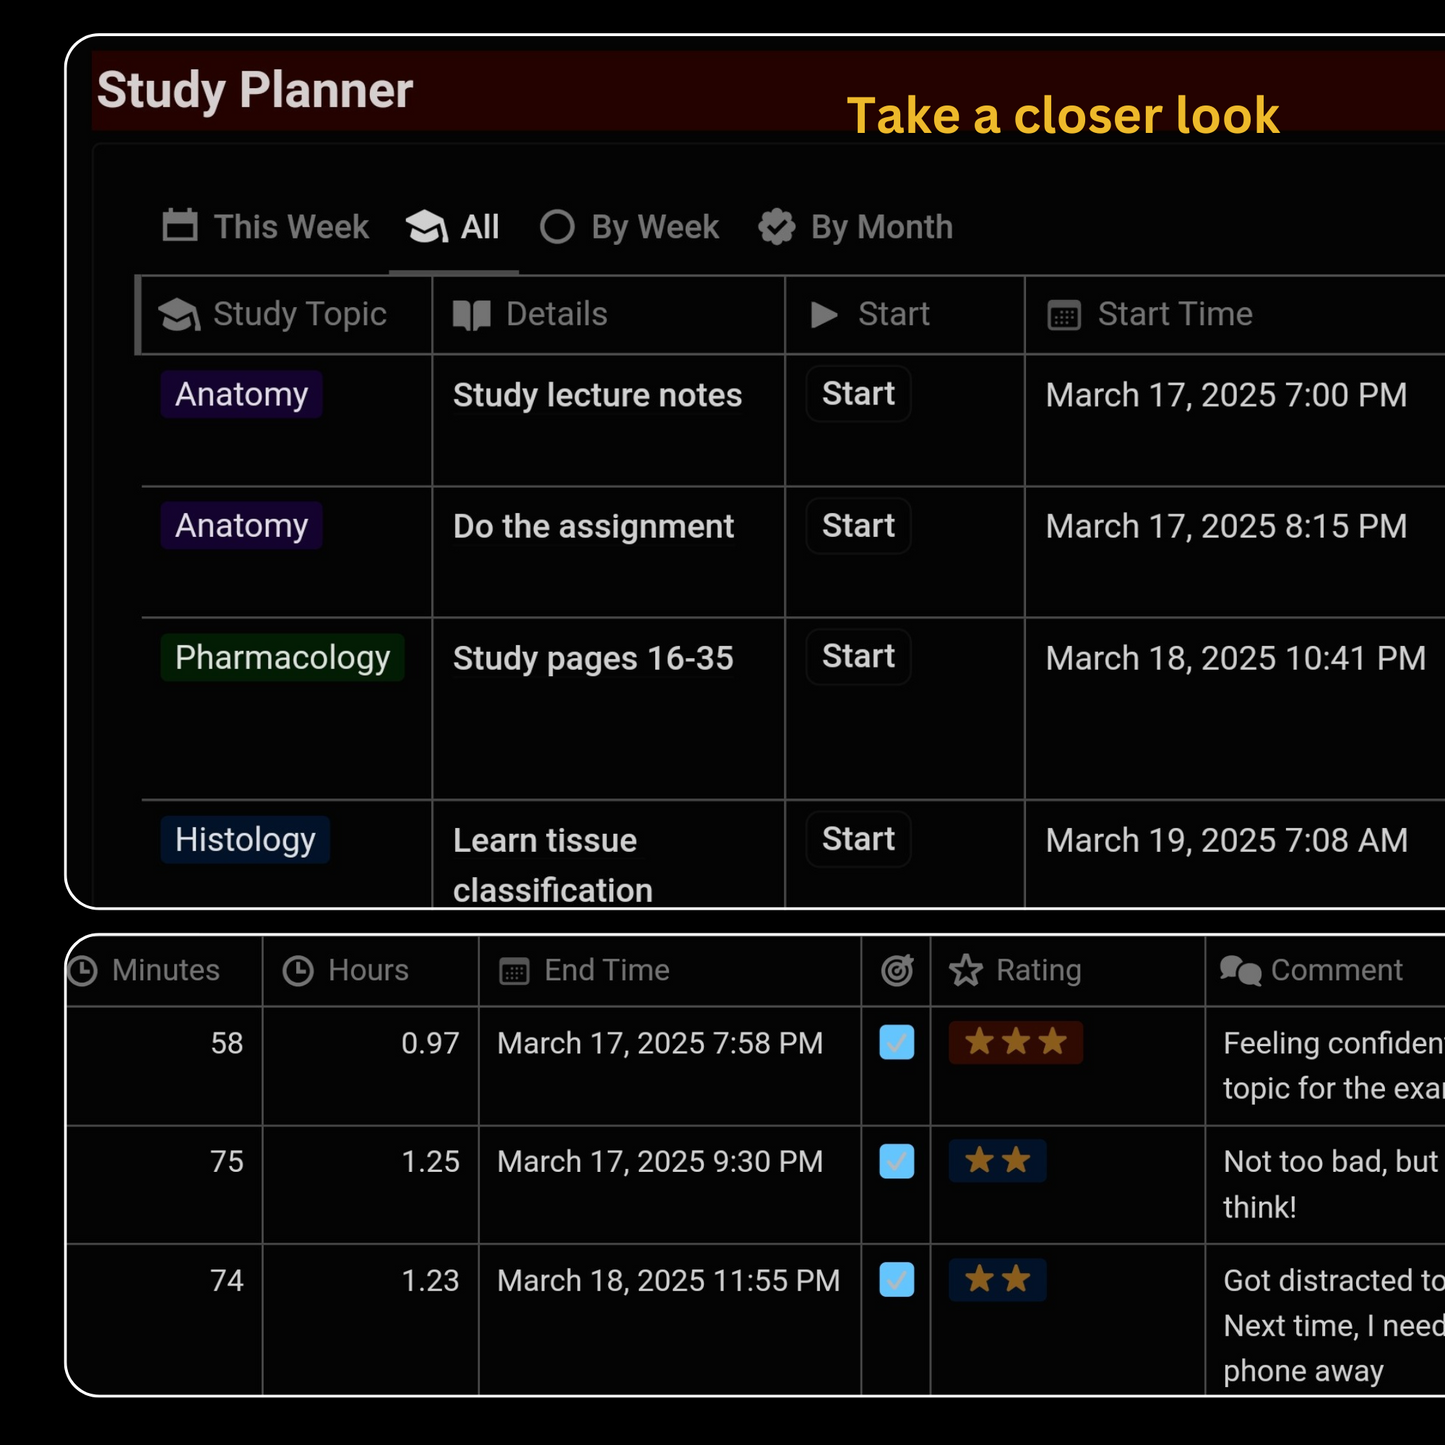Open the By Month tab
Screen dimensions: 1445x1445
[x=856, y=227]
